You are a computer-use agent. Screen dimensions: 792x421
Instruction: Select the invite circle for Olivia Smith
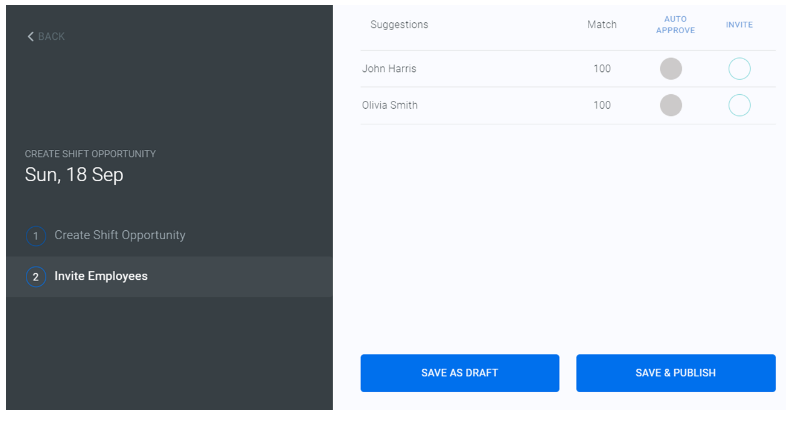point(739,105)
